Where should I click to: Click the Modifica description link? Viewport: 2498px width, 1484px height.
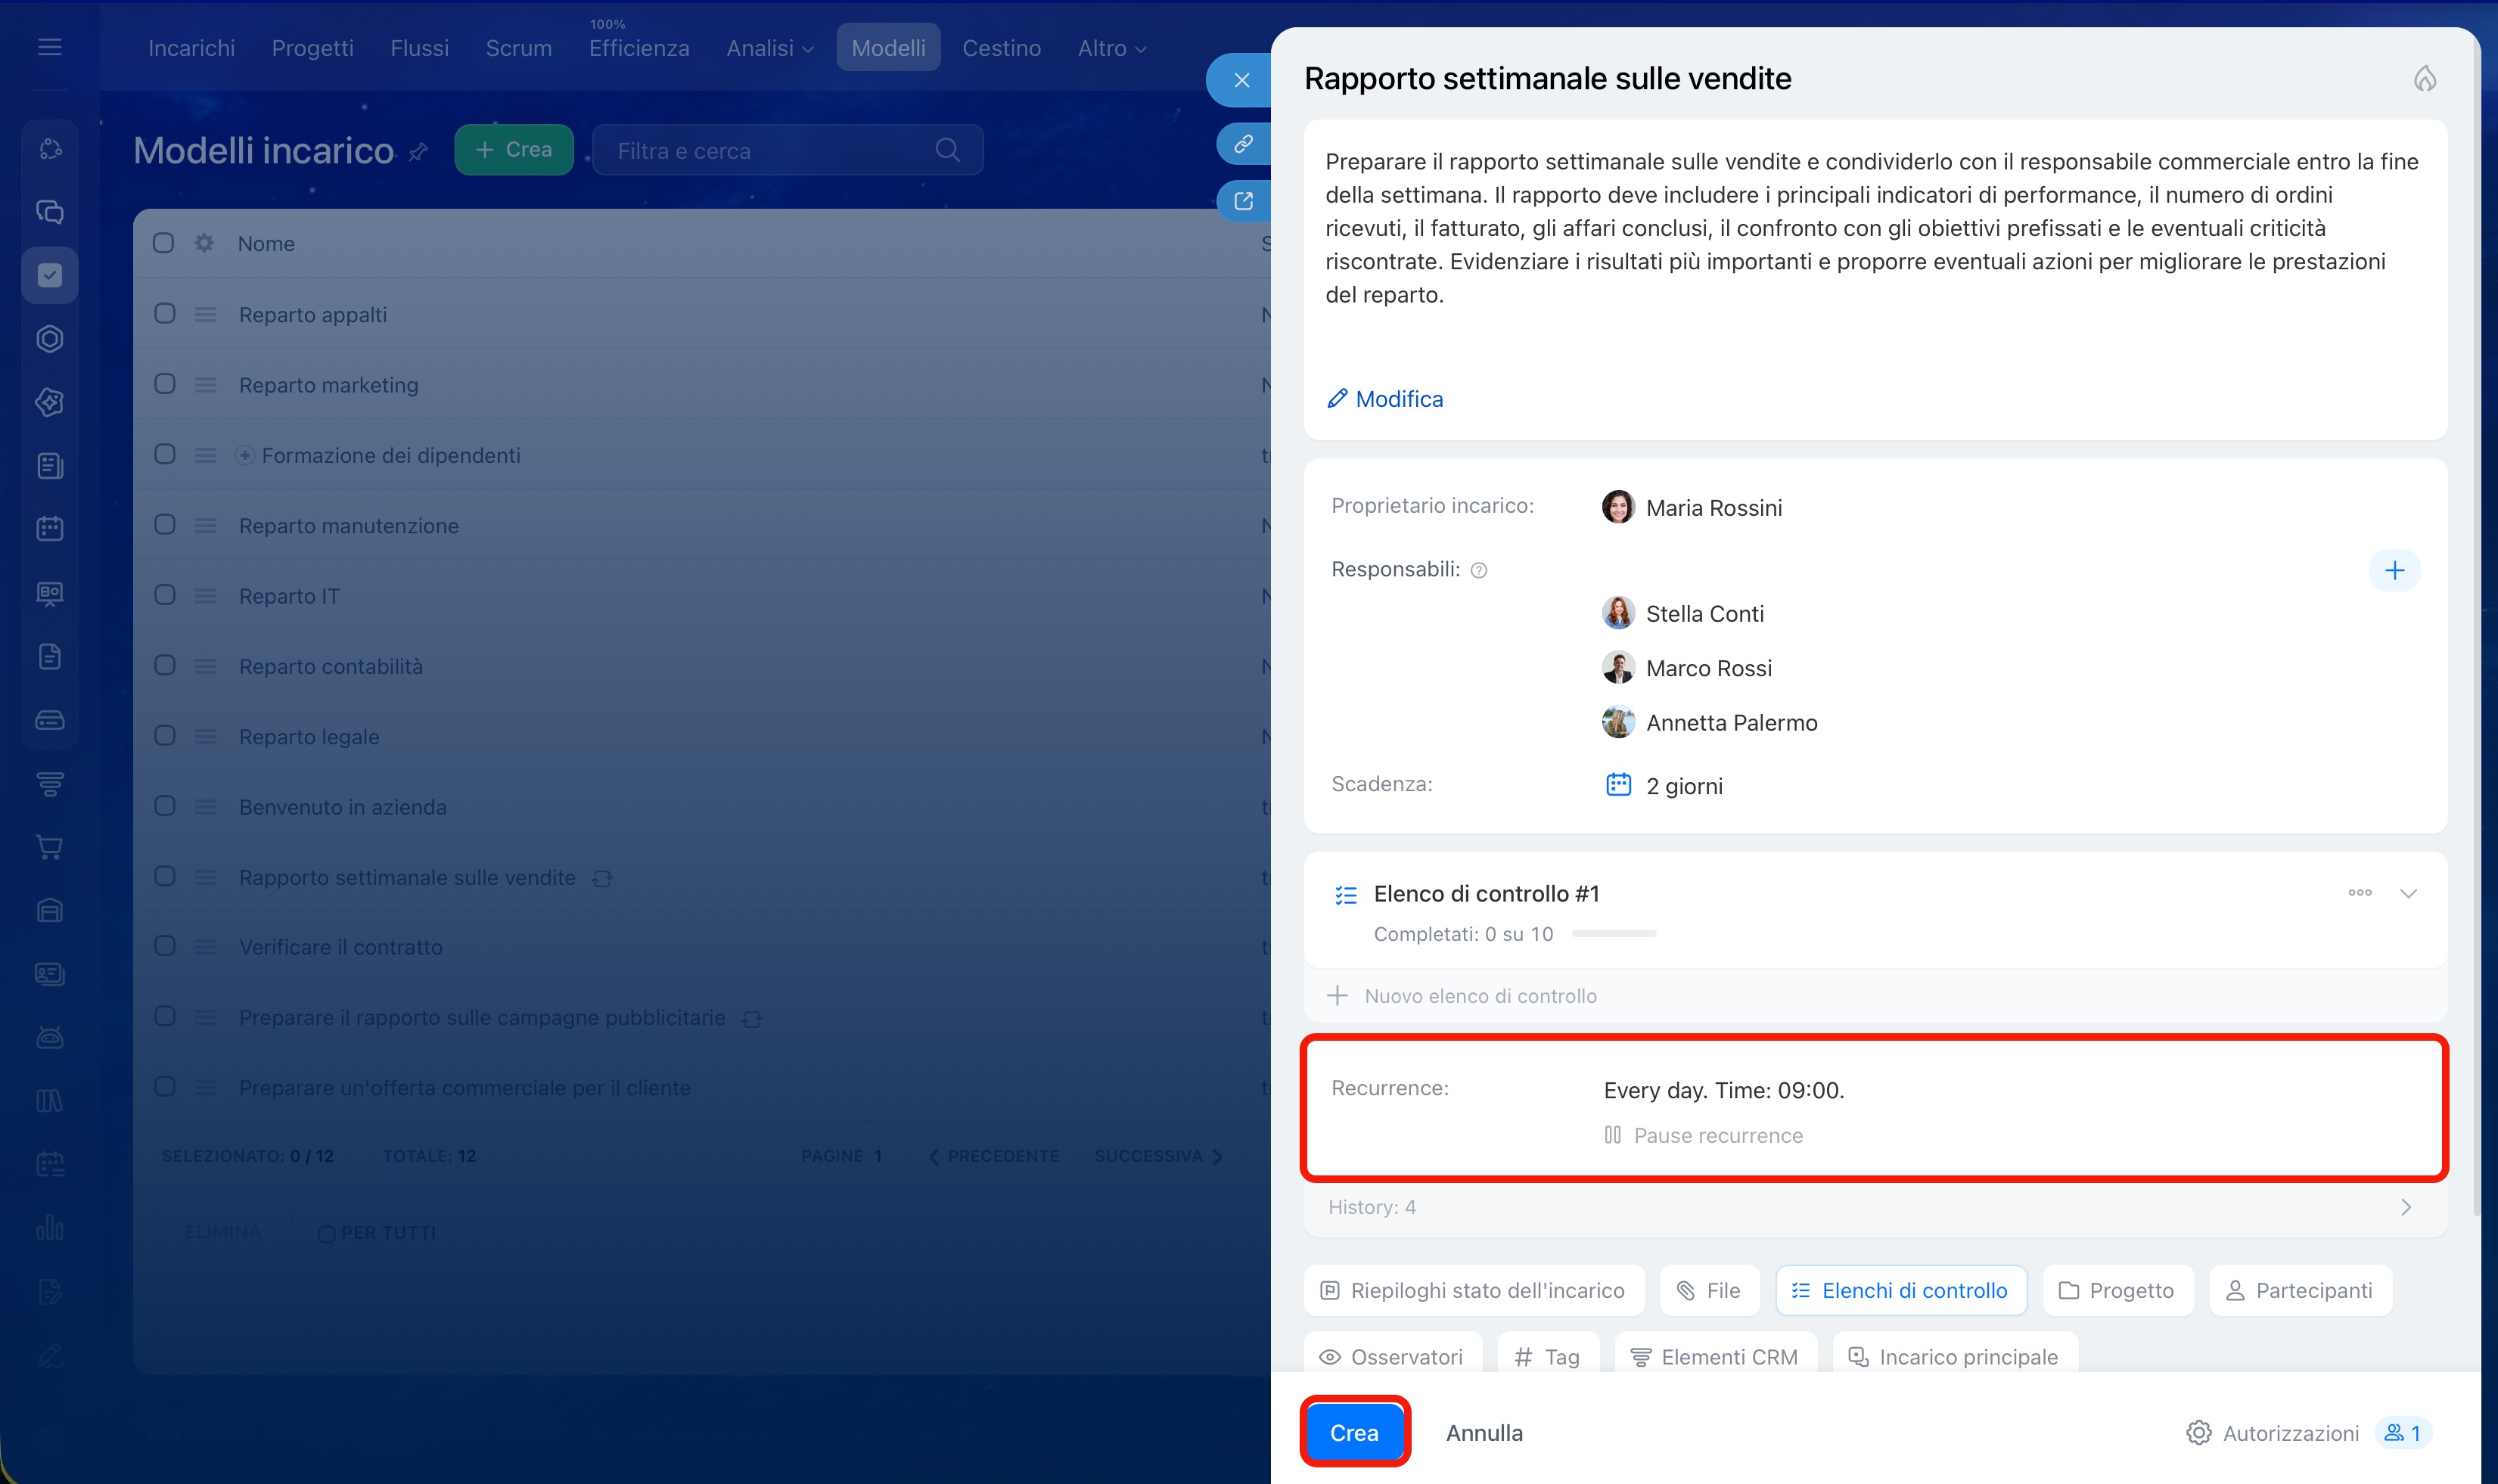pos(1385,399)
